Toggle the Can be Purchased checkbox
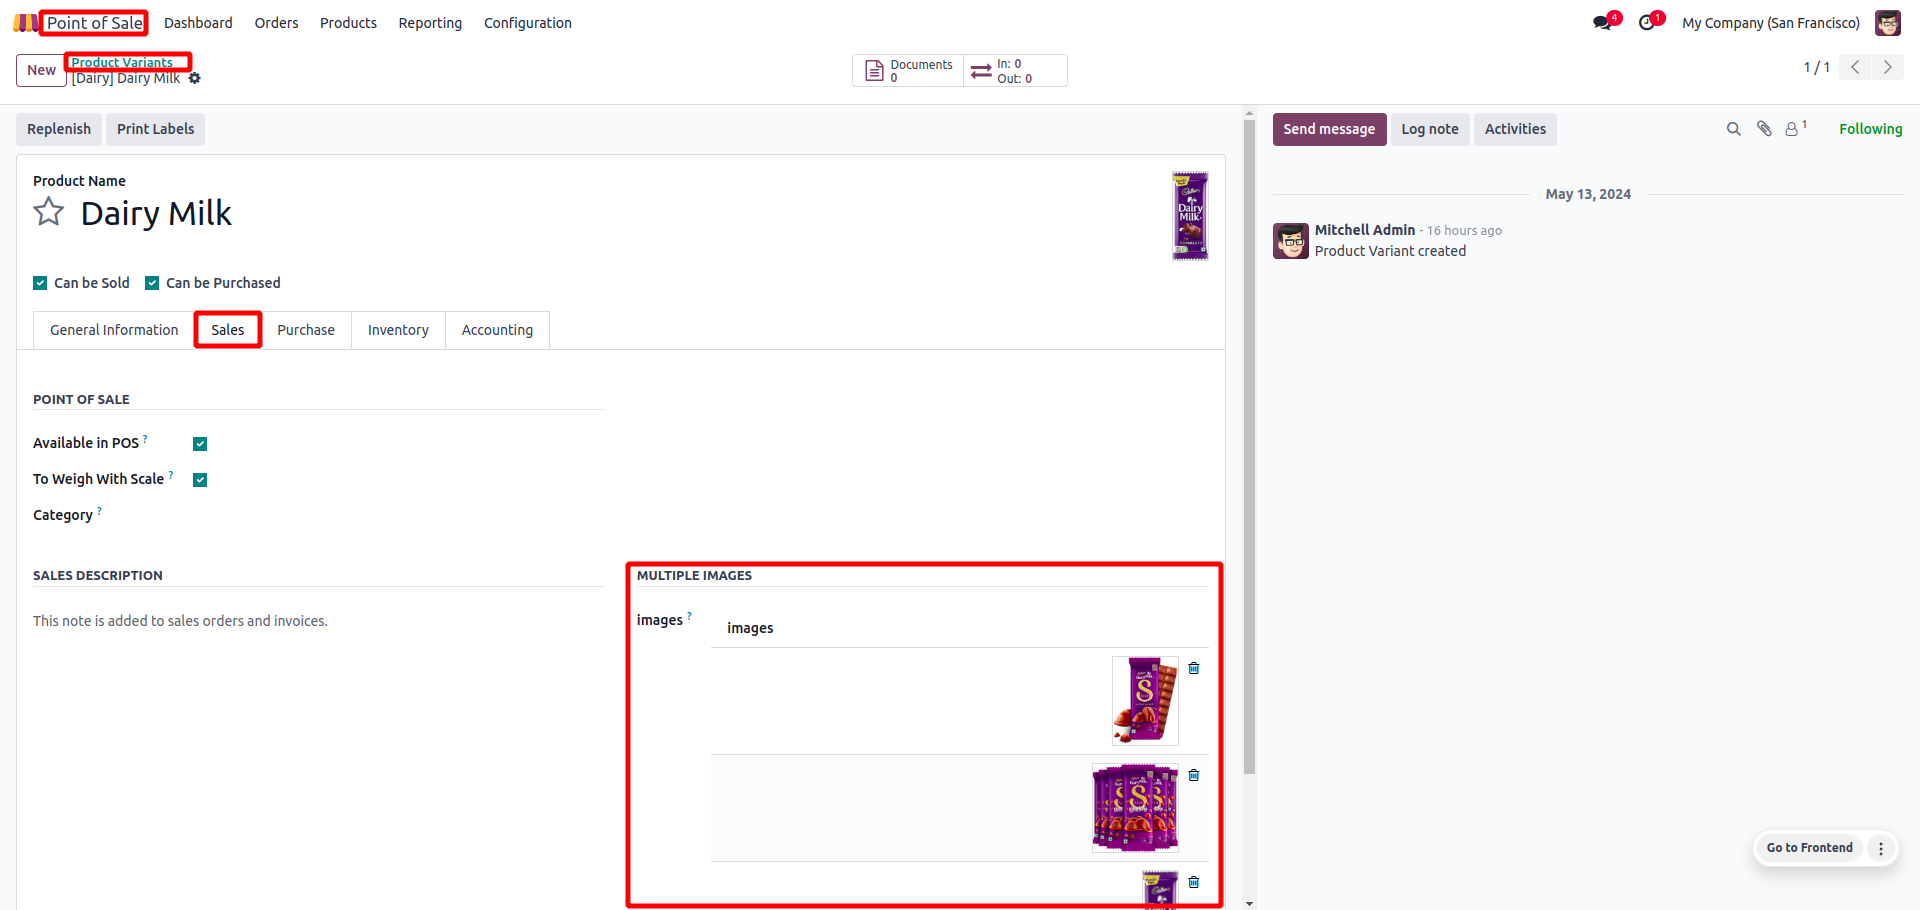The height and width of the screenshot is (910, 1920). (x=152, y=283)
